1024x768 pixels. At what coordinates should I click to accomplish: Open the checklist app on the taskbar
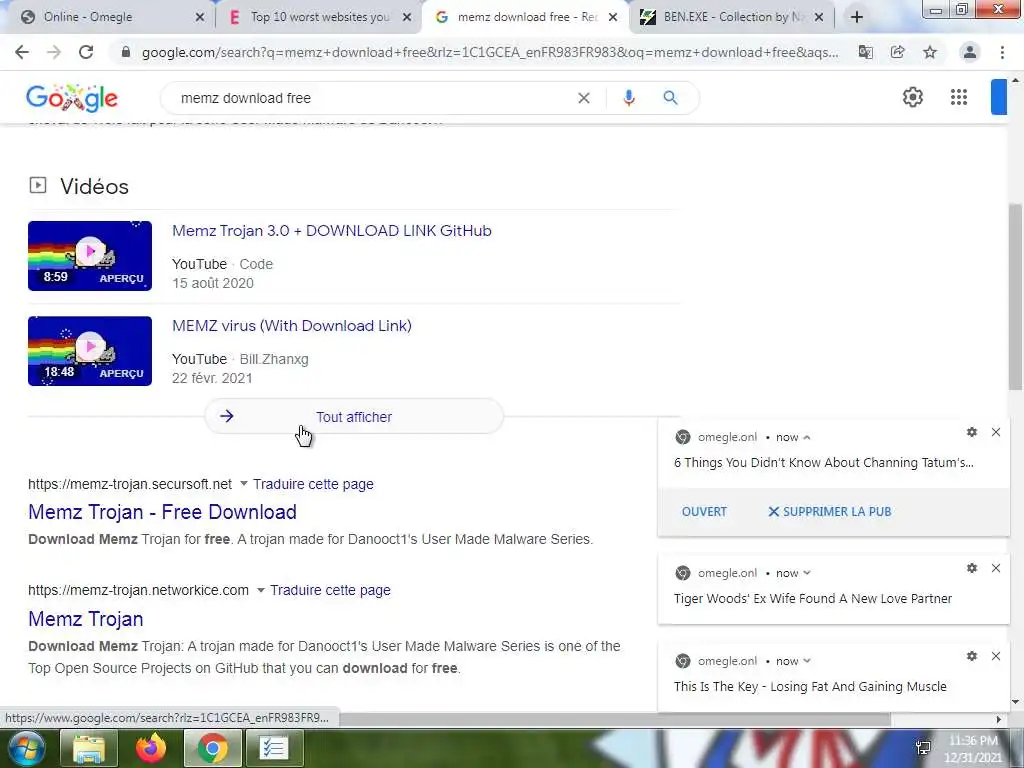click(274, 748)
